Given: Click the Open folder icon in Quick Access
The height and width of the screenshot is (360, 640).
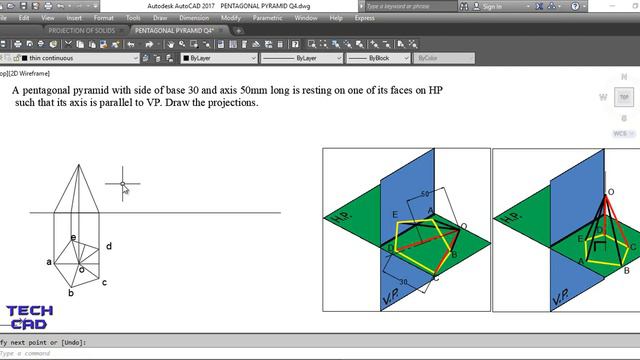Looking at the screenshot, I should [x=11, y=6].
